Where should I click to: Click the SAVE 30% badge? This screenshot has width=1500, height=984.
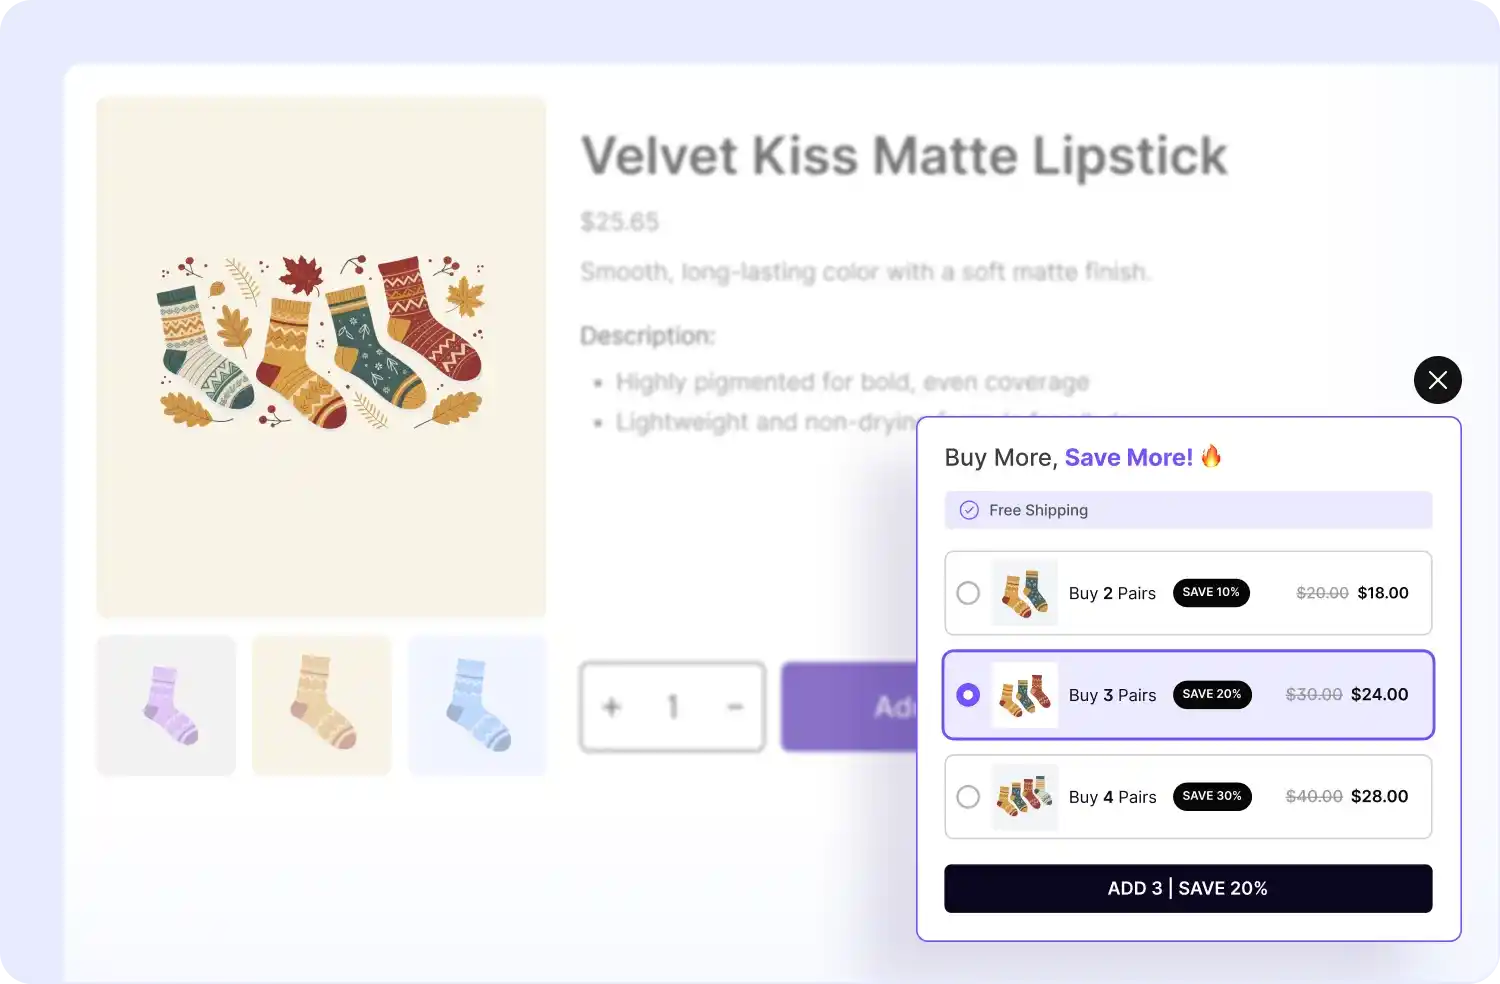tap(1211, 797)
